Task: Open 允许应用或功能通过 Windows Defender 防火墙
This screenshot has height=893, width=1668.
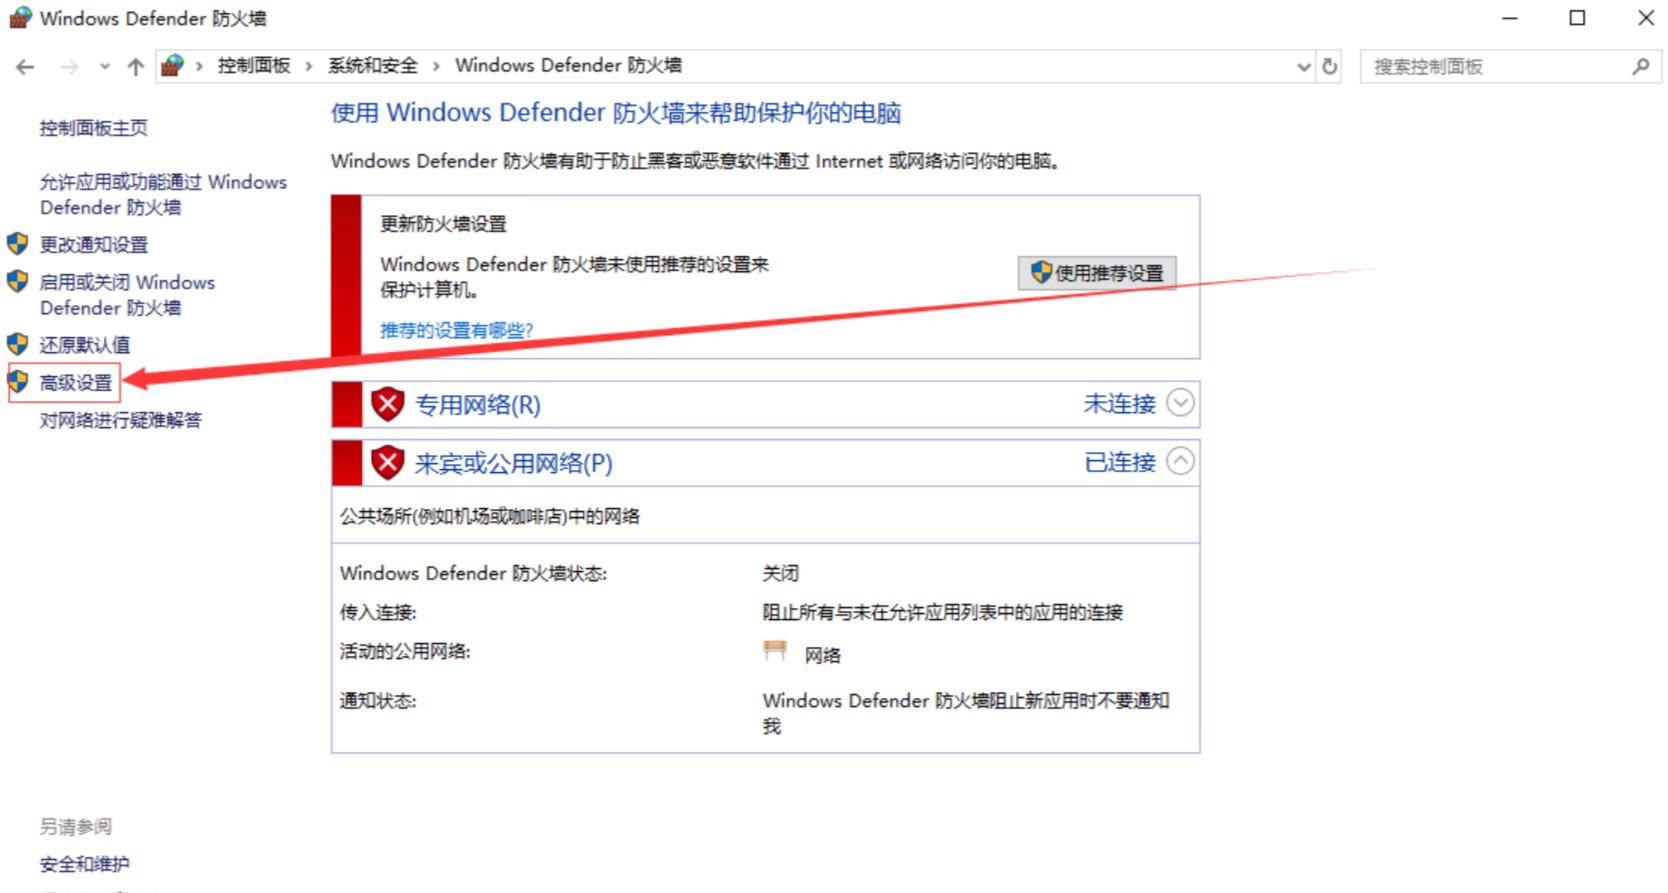Action: 163,195
